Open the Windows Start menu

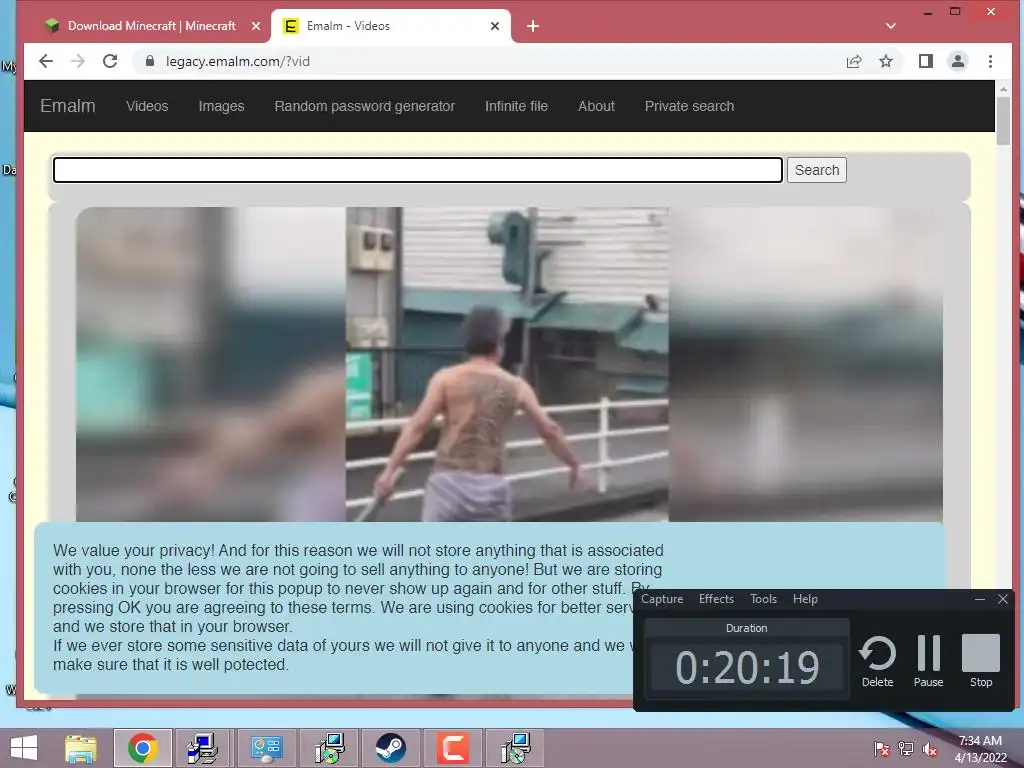click(24, 748)
